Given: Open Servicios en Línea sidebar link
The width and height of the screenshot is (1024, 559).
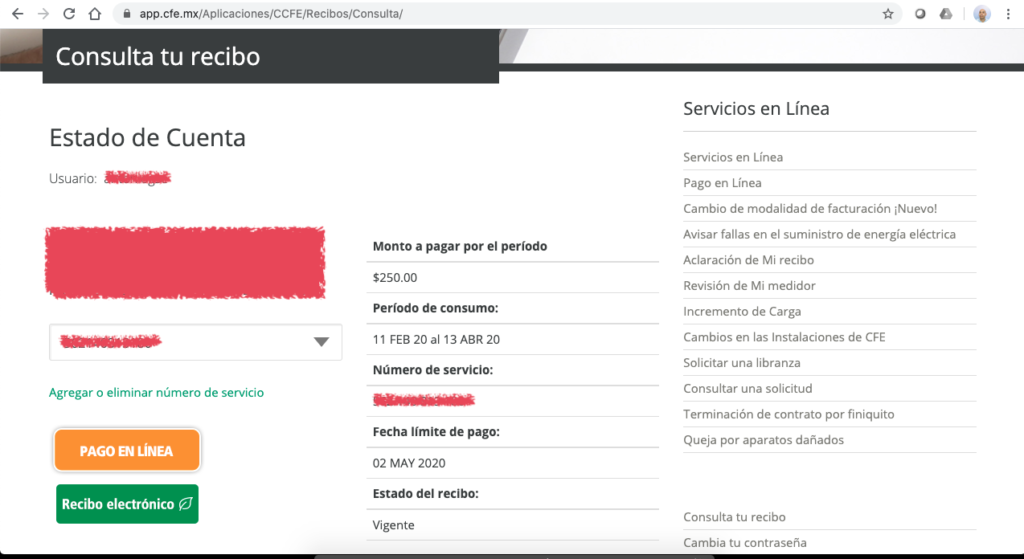Looking at the screenshot, I should (x=733, y=157).
